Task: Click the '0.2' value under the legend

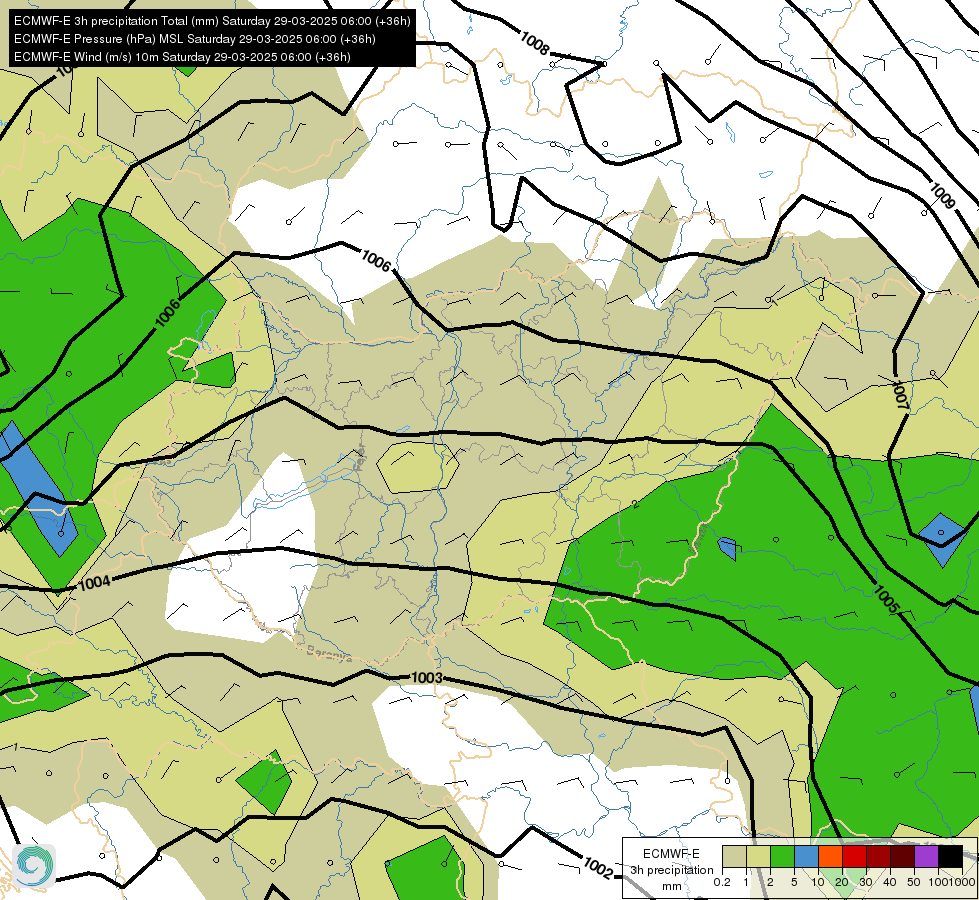Action: 722,883
